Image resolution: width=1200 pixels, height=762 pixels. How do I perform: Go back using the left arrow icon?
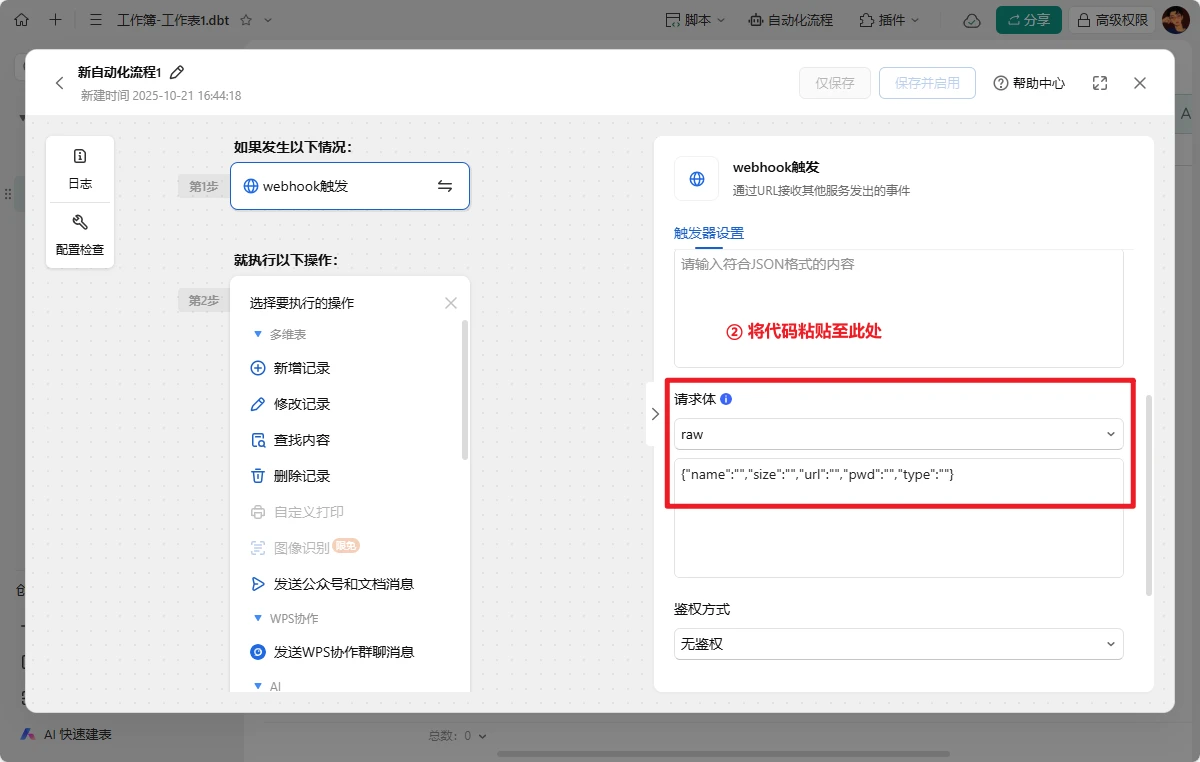pos(59,83)
